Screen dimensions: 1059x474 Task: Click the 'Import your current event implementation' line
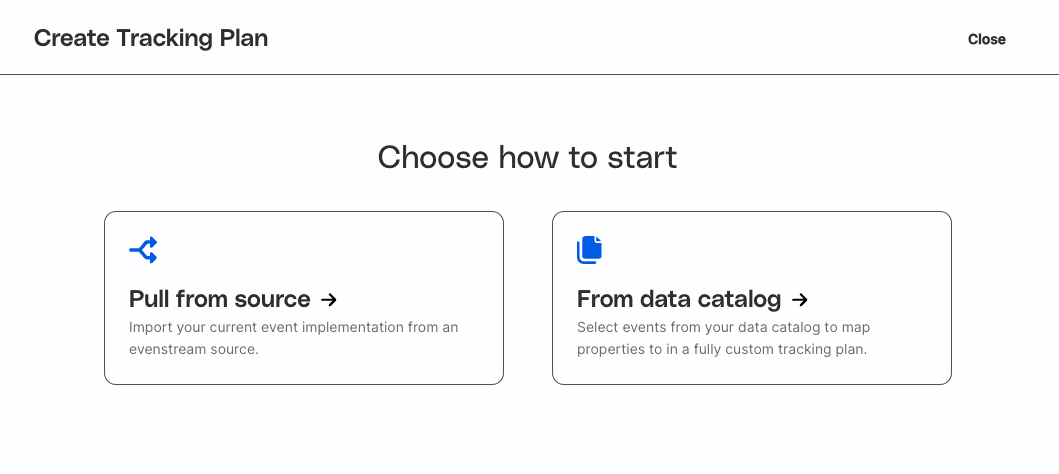tap(293, 327)
